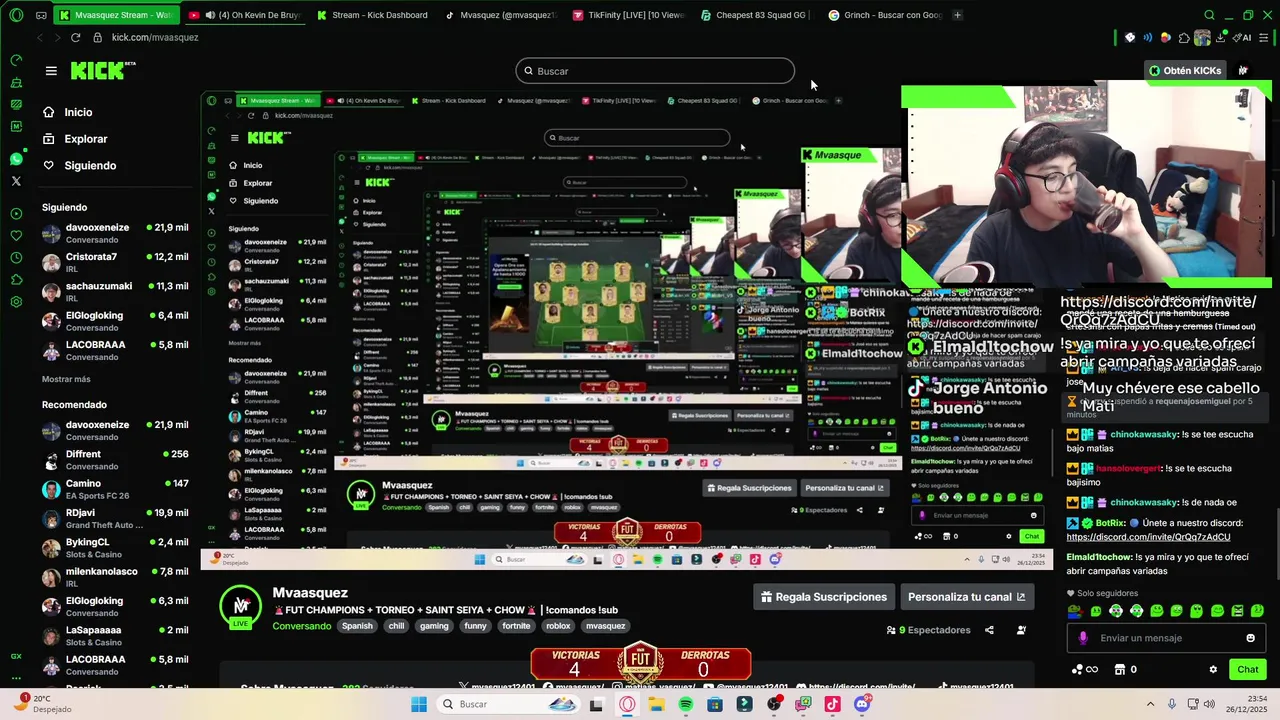Image resolution: width=1280 pixels, height=720 pixels.
Task: Open Discord from the taskbar
Action: [862, 704]
